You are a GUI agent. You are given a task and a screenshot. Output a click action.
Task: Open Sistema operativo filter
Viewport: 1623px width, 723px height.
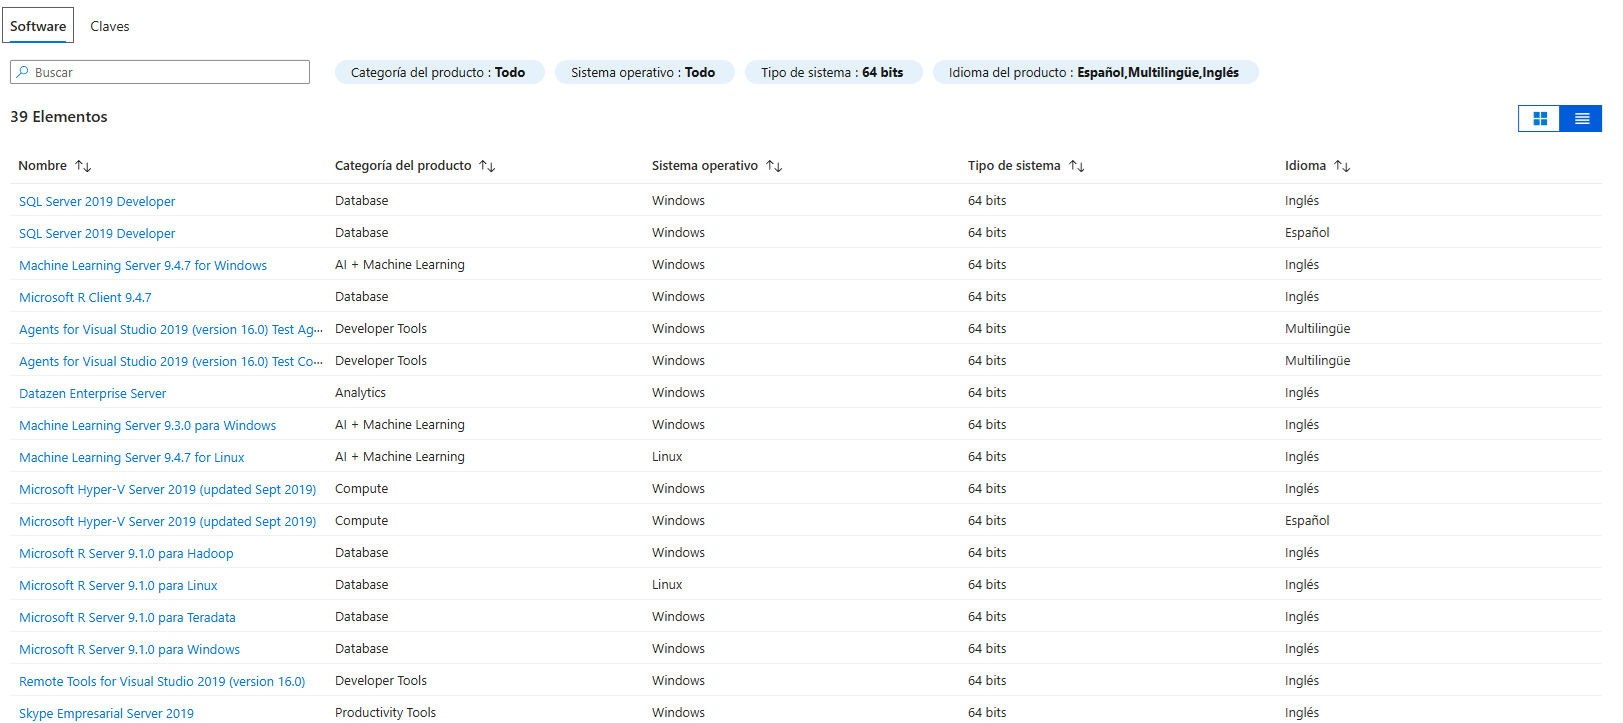tap(643, 72)
